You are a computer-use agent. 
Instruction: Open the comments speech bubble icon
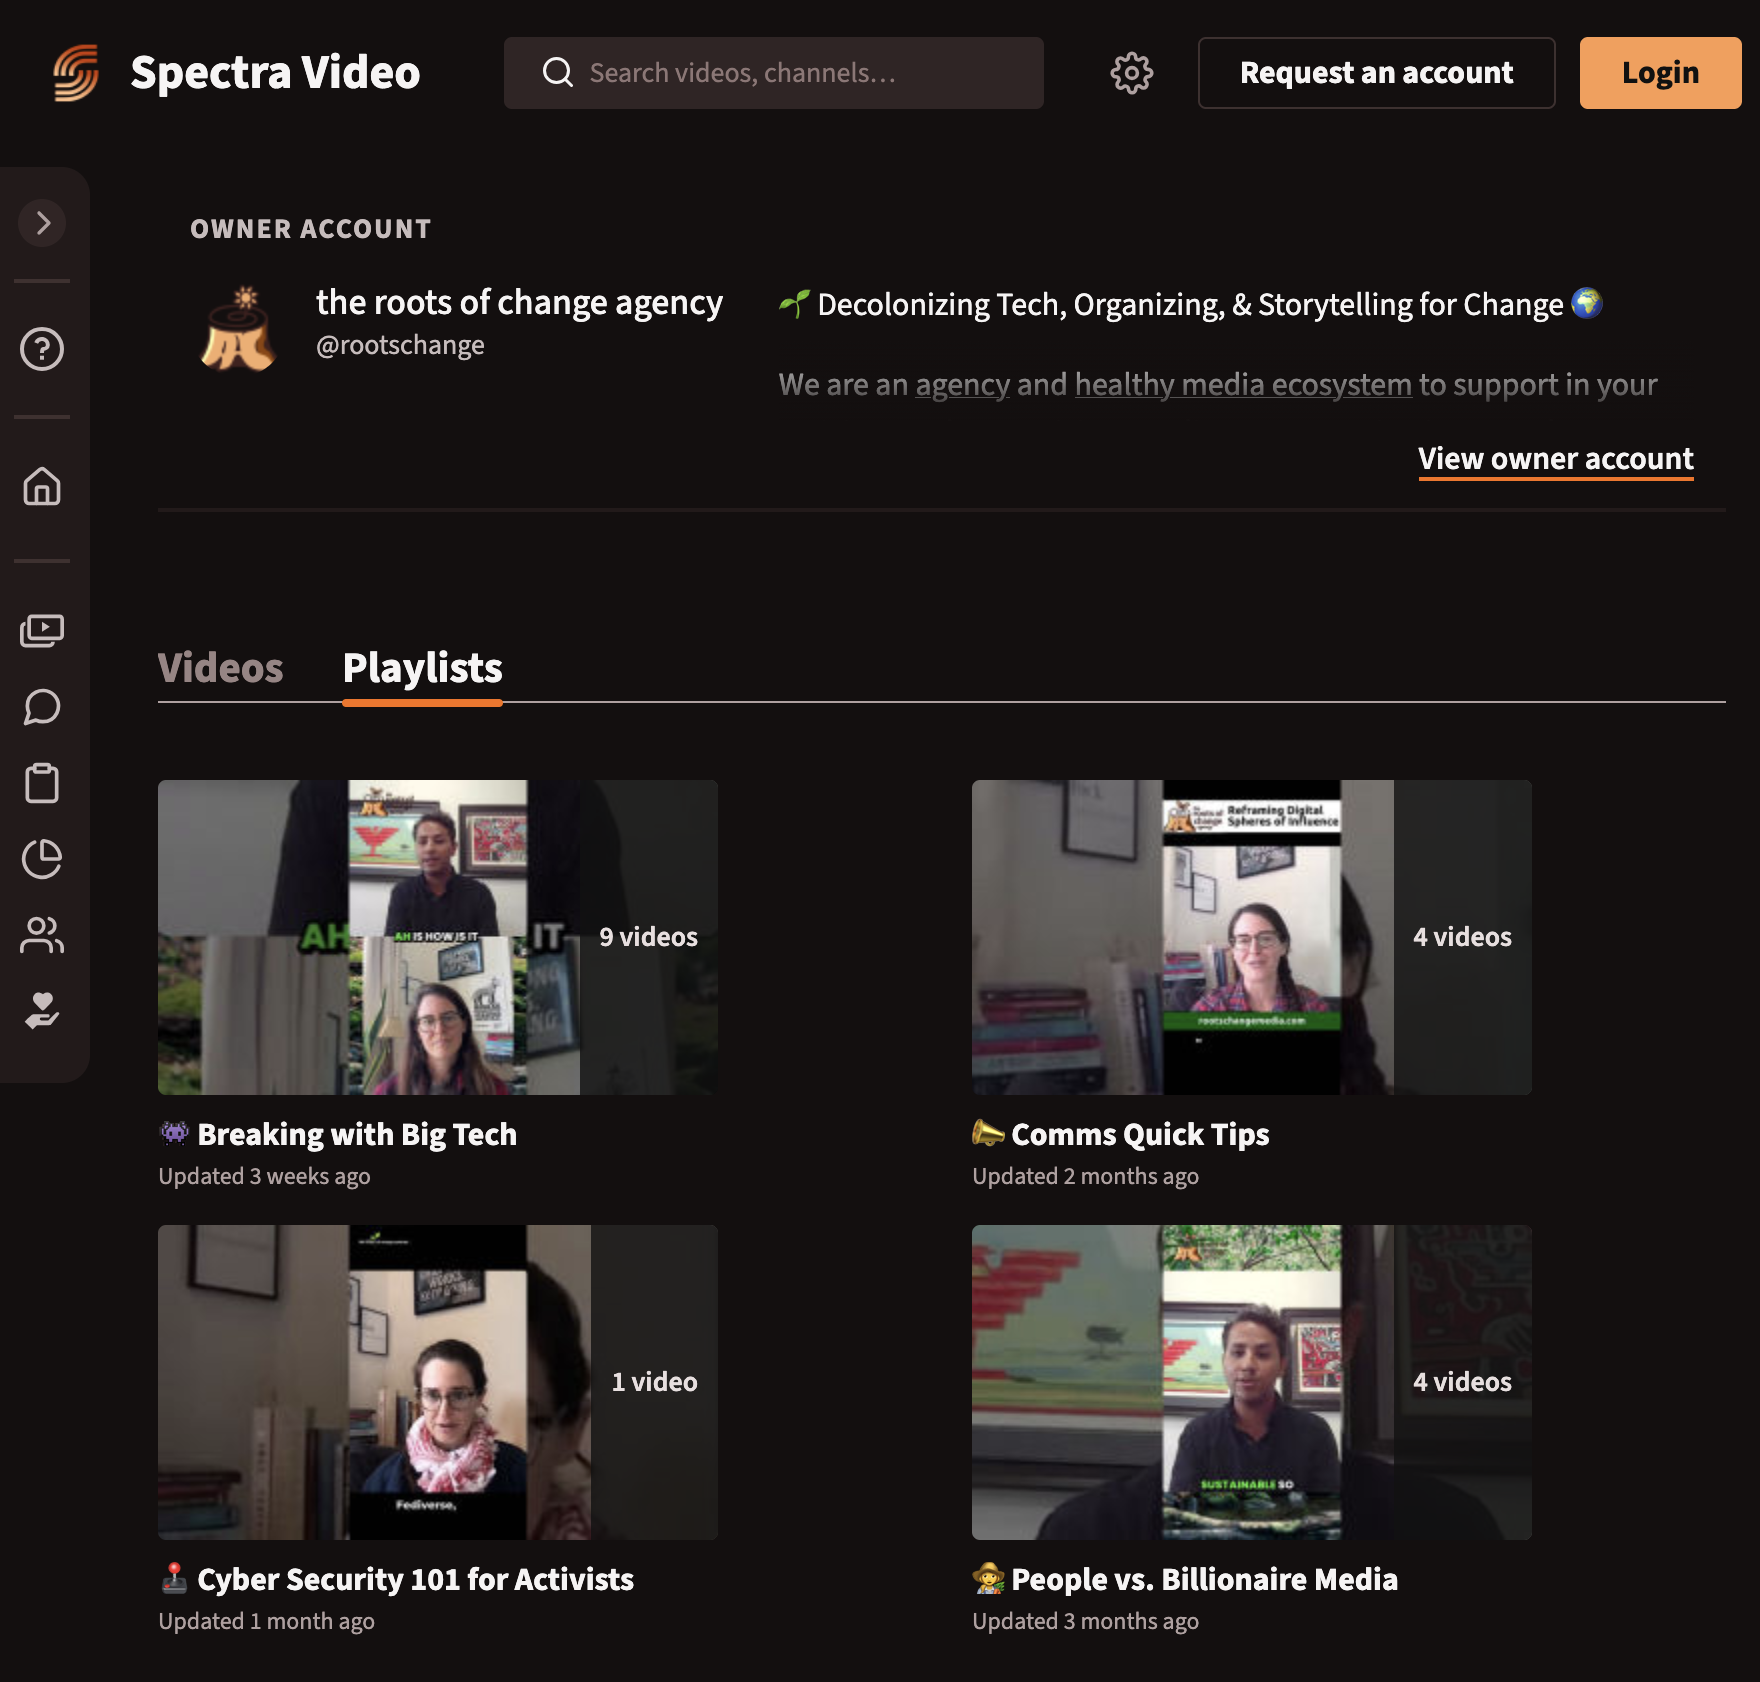pos(42,707)
